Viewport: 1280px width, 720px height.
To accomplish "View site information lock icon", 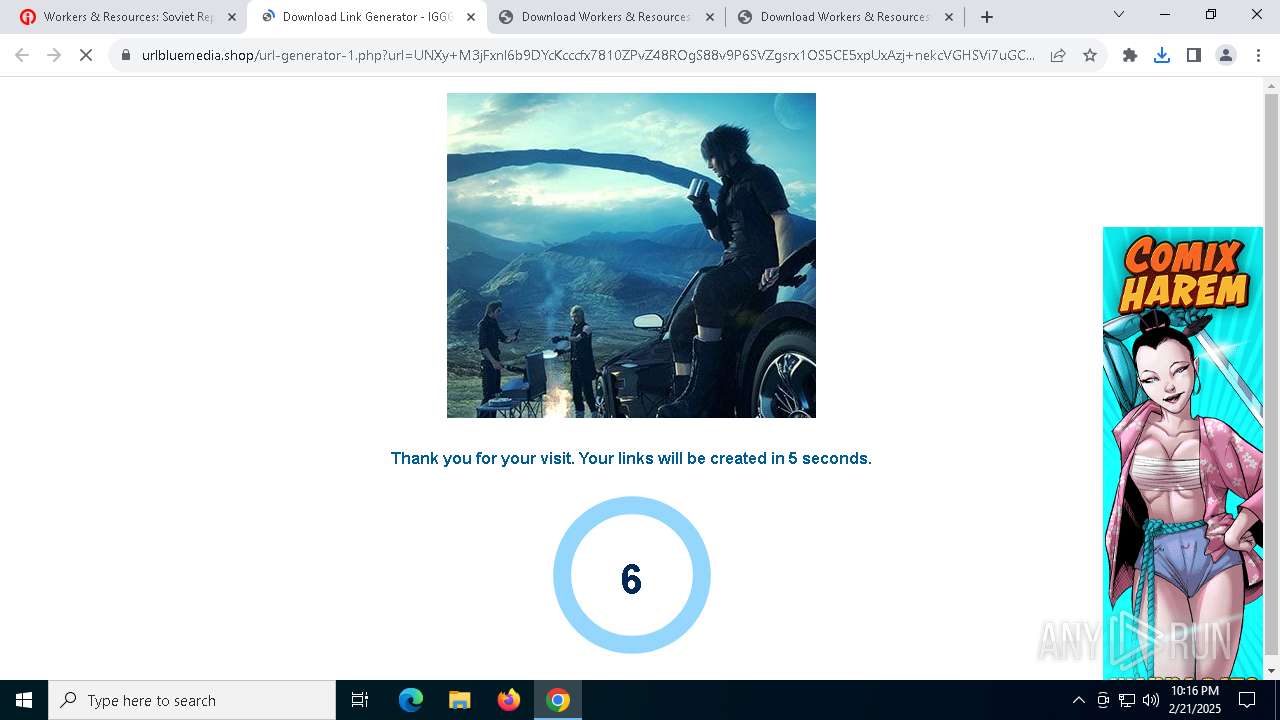I will [126, 56].
